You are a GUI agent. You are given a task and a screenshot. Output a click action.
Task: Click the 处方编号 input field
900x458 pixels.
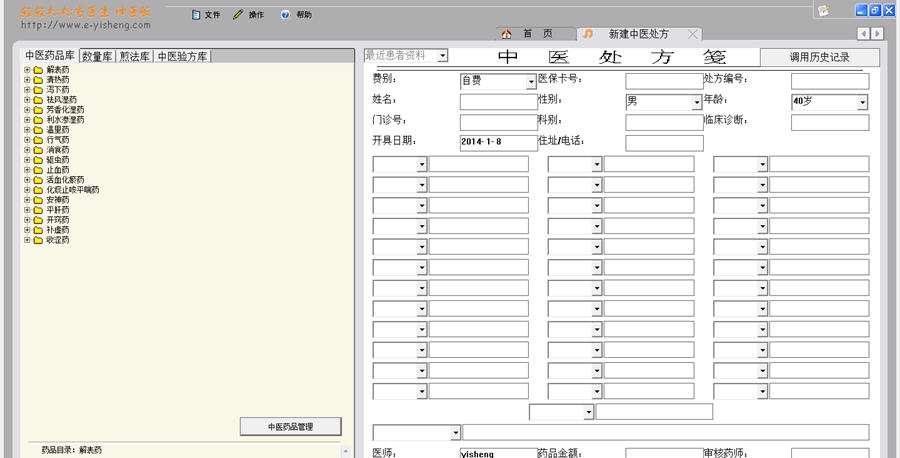tap(830, 81)
